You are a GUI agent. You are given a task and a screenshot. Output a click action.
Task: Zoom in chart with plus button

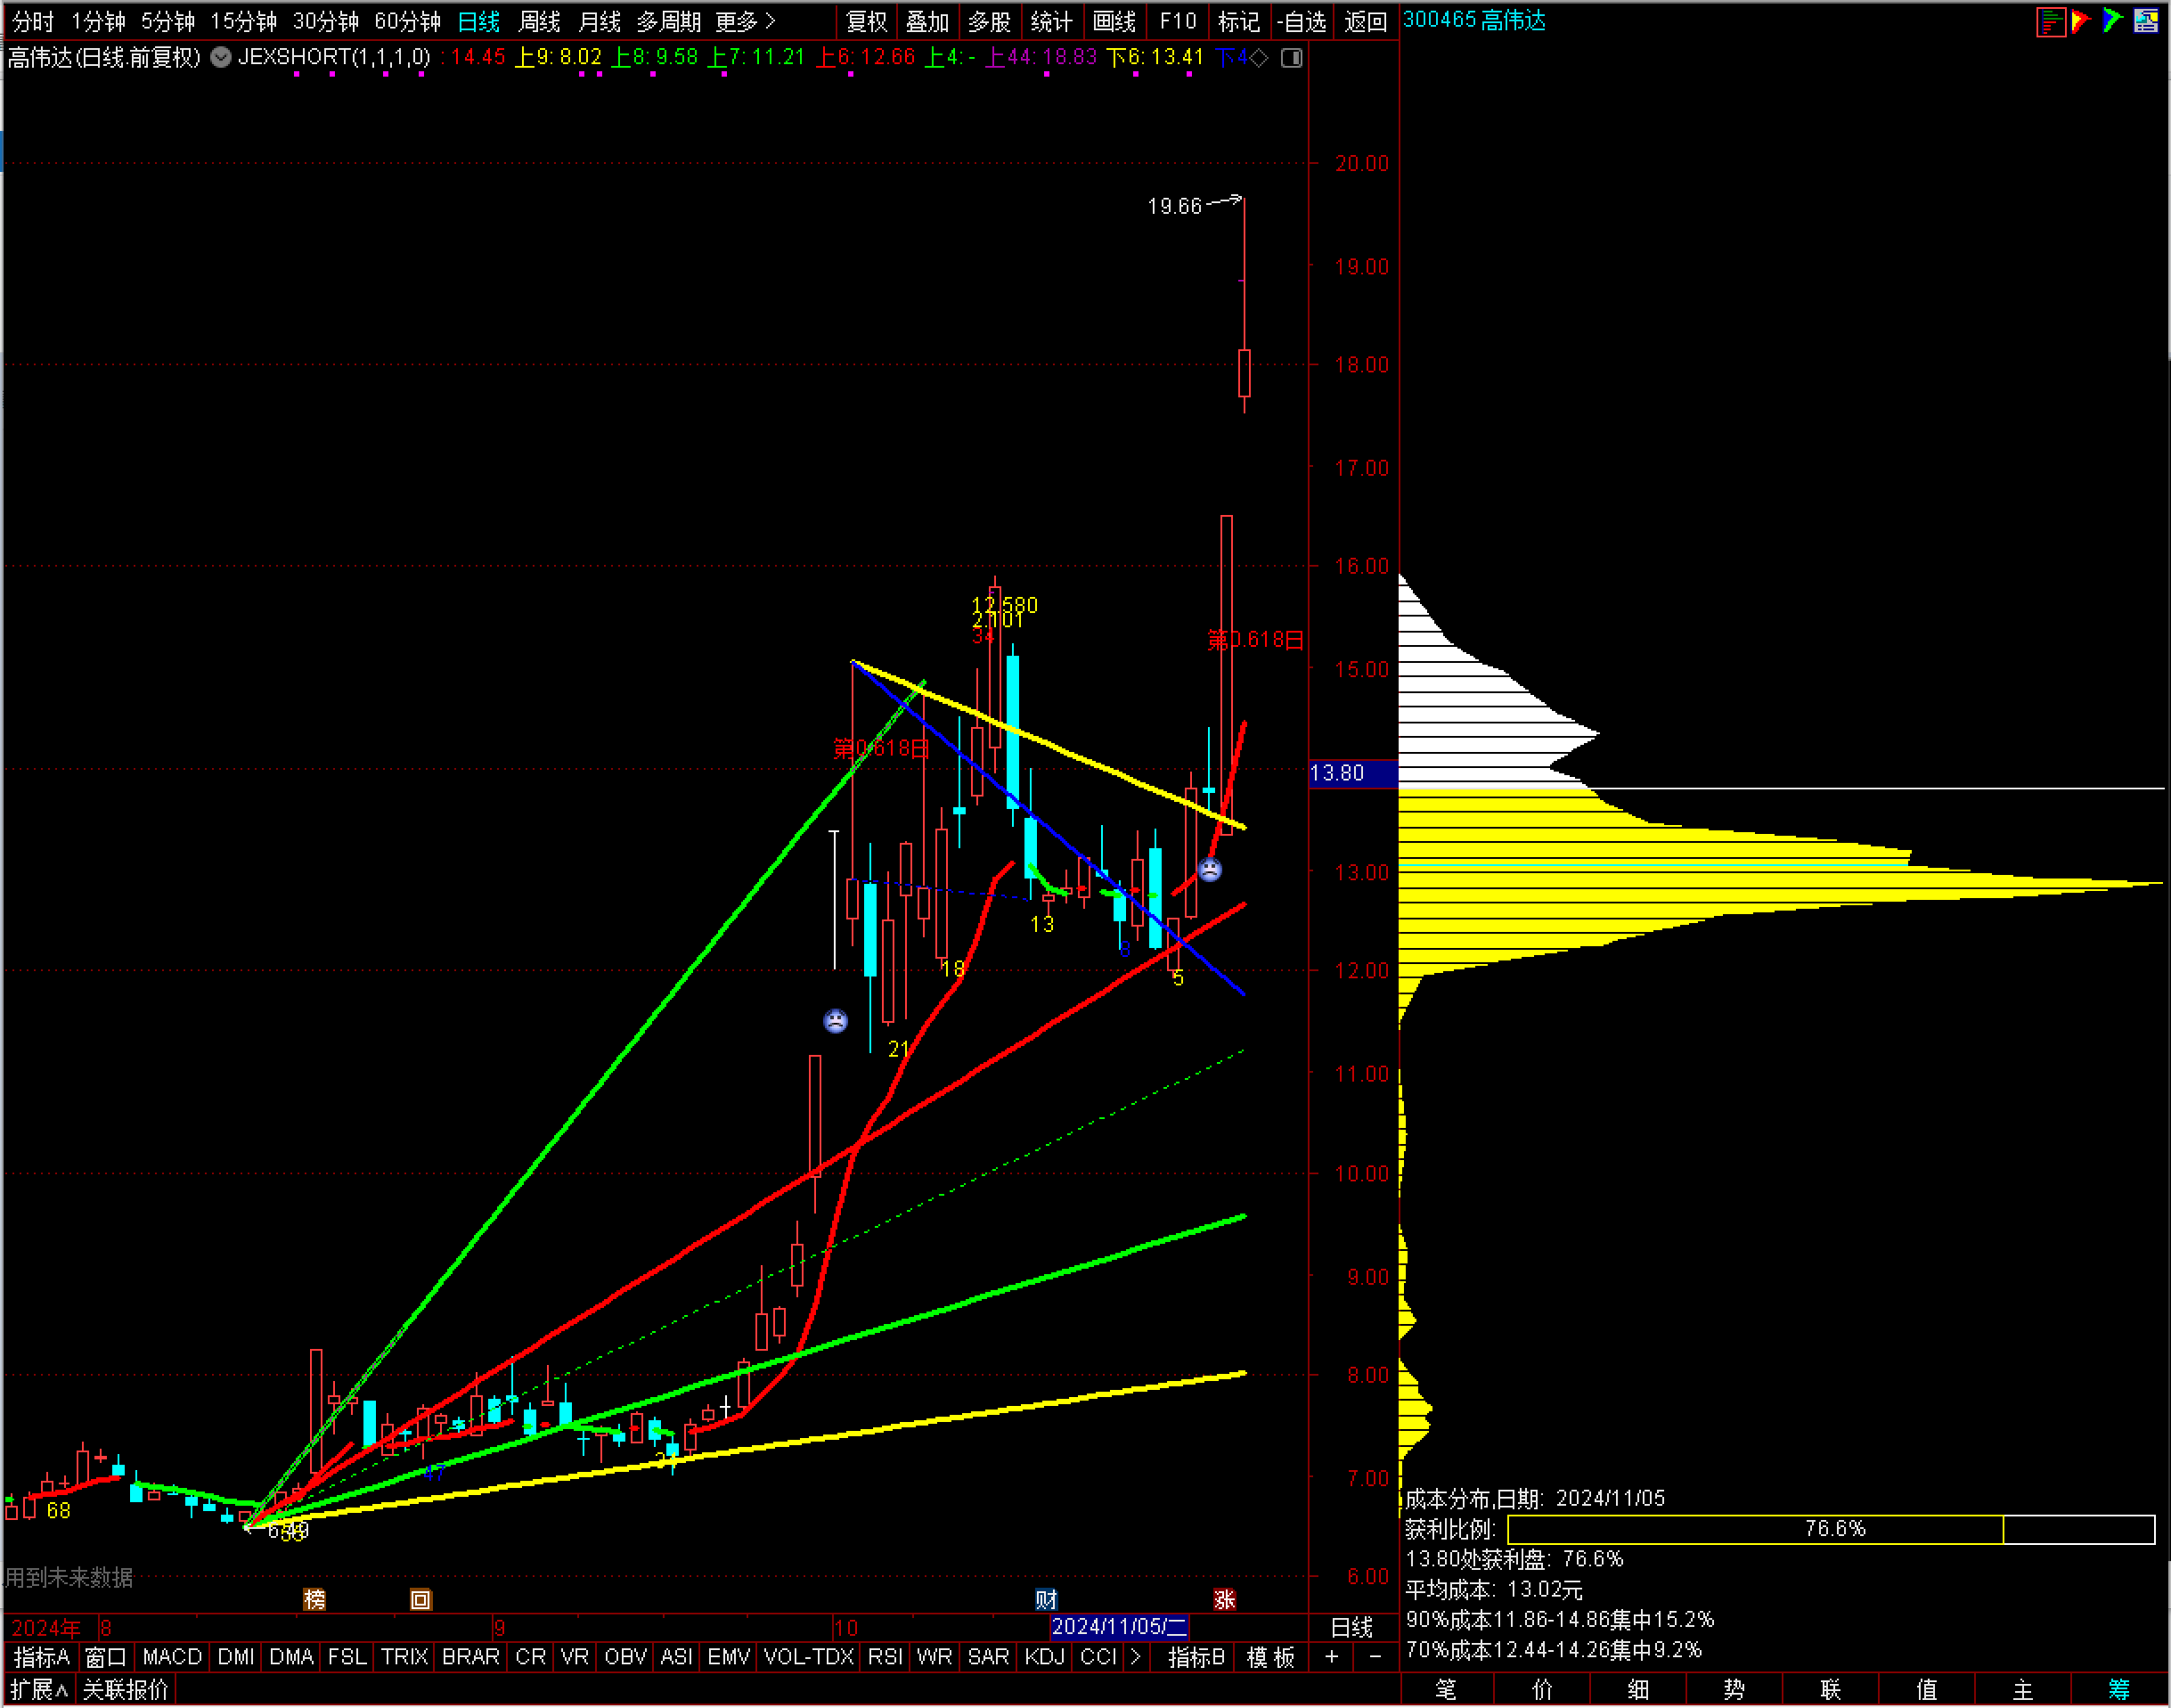pos(1331,1657)
